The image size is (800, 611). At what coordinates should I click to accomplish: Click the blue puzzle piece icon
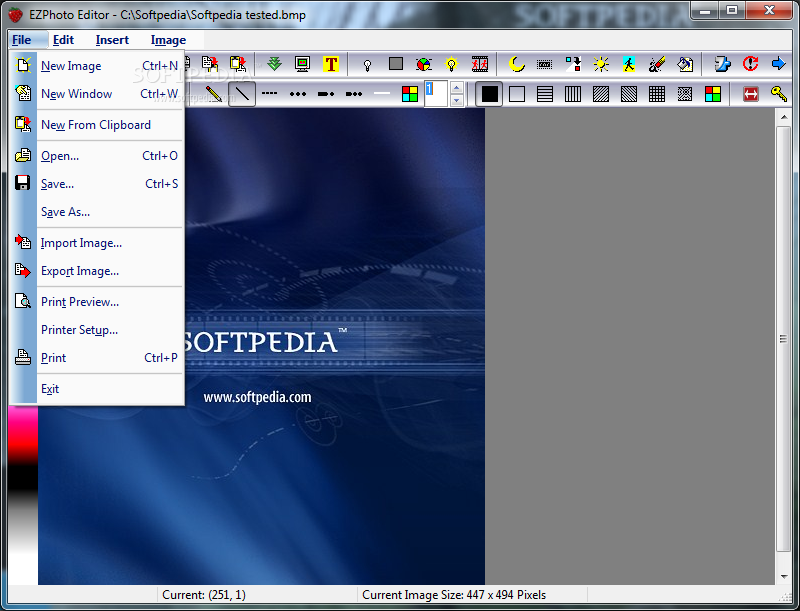point(722,64)
